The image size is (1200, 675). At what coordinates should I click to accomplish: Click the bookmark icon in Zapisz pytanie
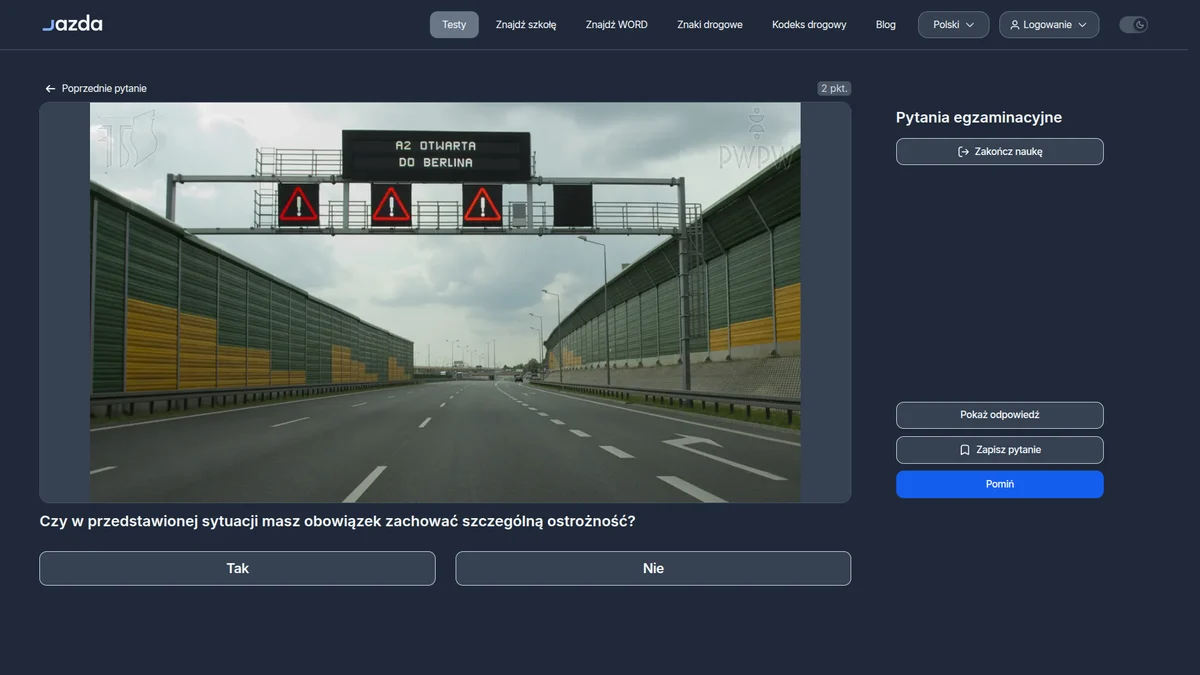(x=965, y=450)
